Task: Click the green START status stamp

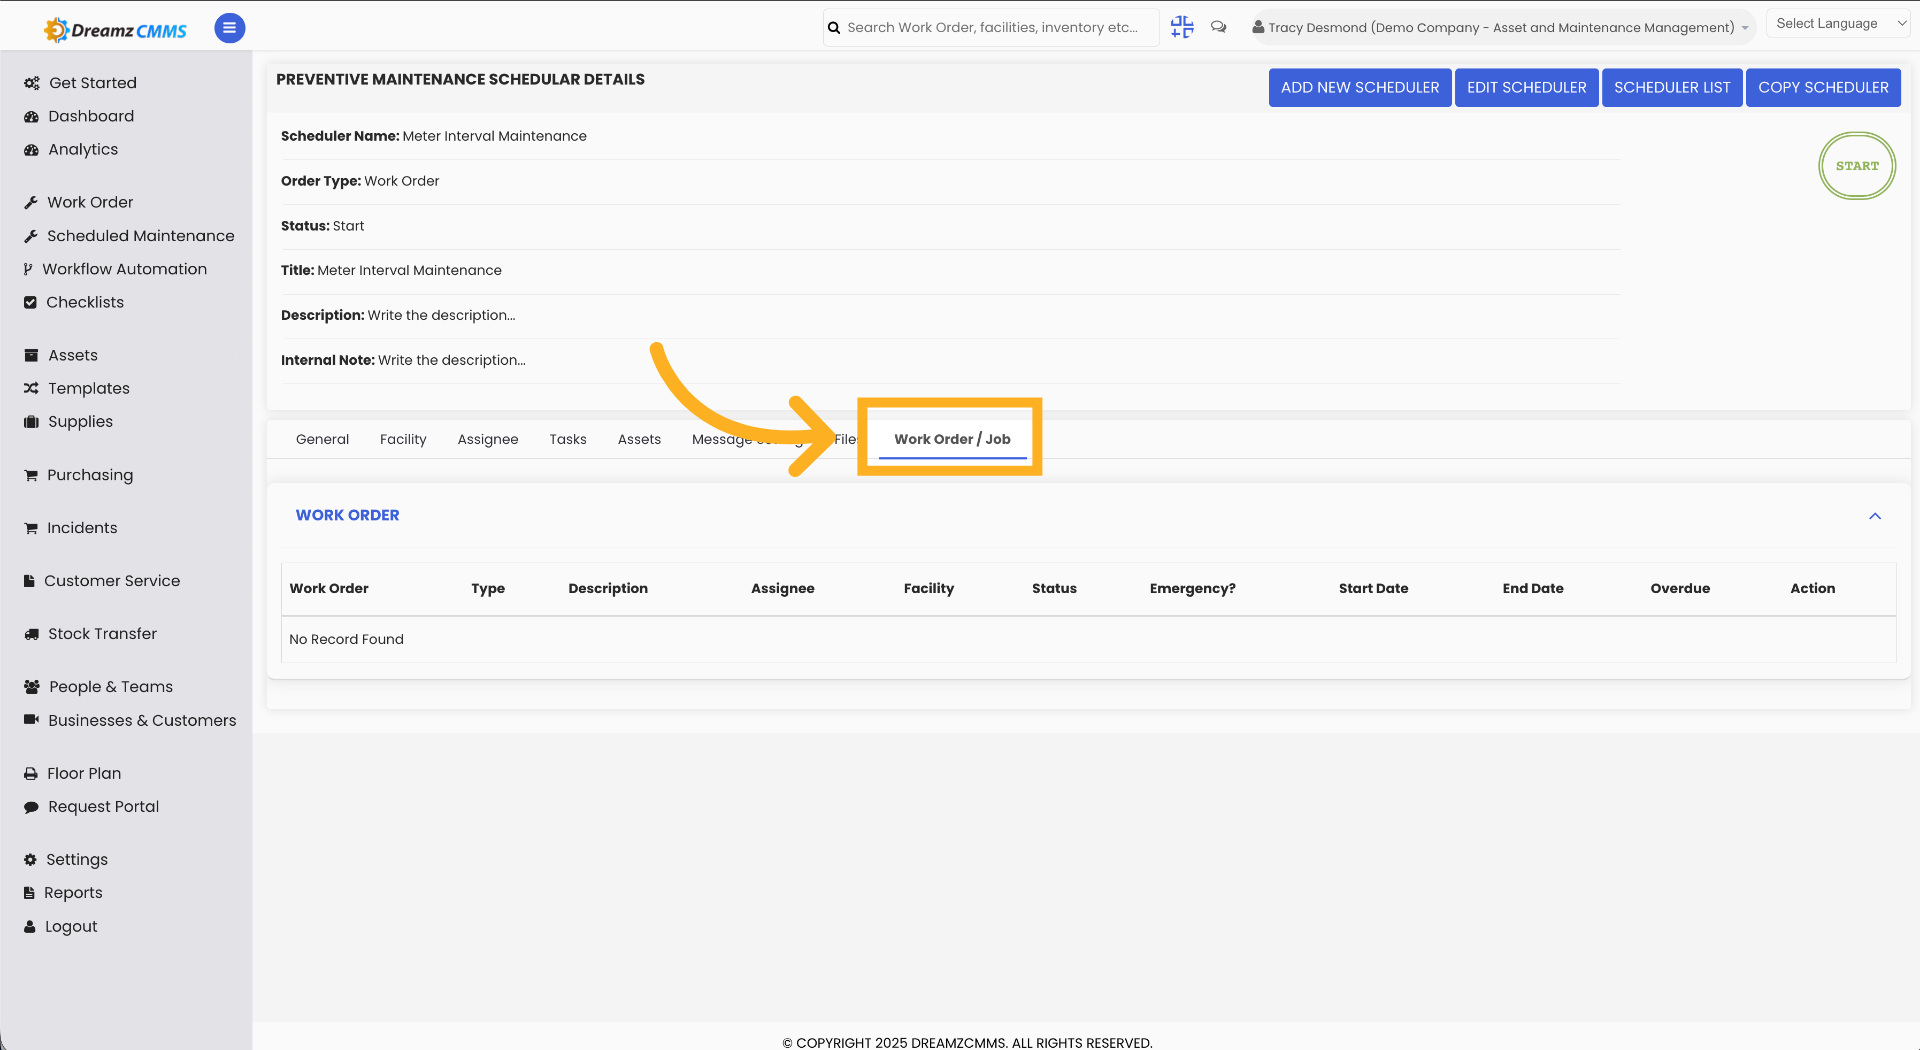Action: click(x=1857, y=166)
